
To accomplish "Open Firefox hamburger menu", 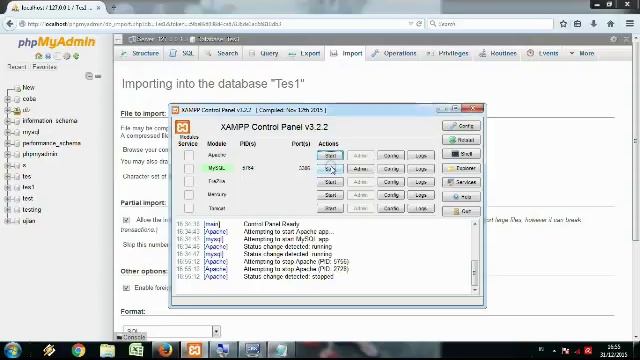I will [630, 24].
